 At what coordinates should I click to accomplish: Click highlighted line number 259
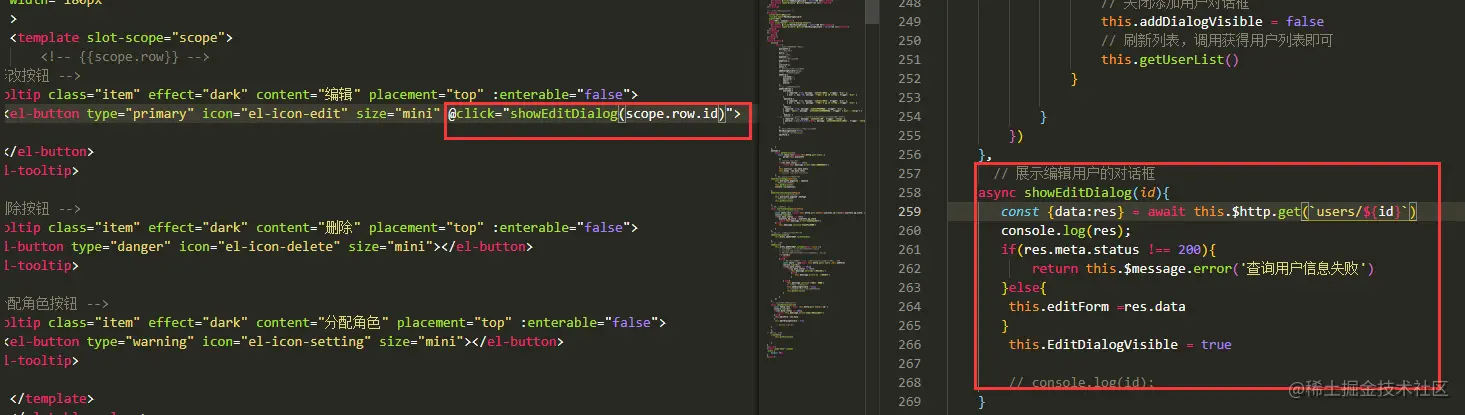click(909, 212)
